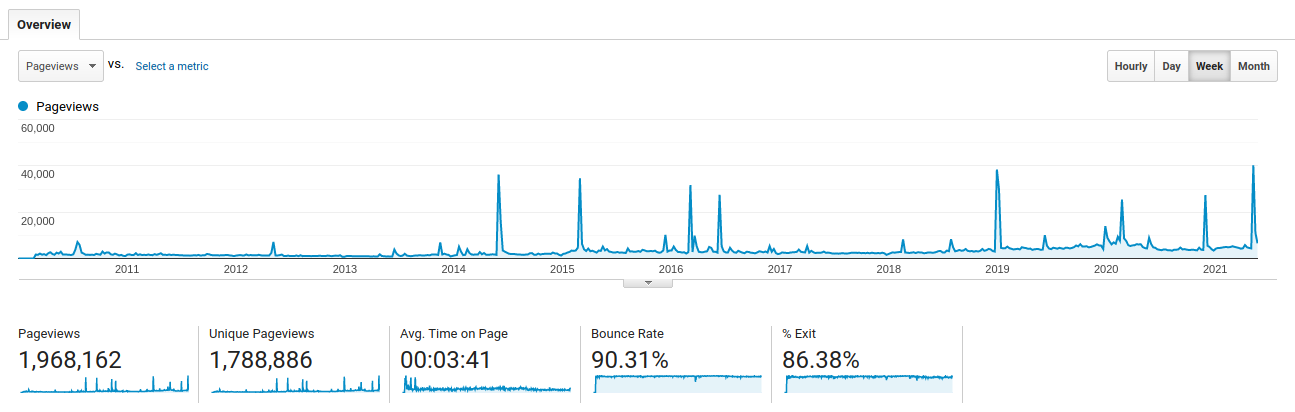Click the 90.31% Bounce Rate value
This screenshot has height=412, width=1295.
pos(630,360)
